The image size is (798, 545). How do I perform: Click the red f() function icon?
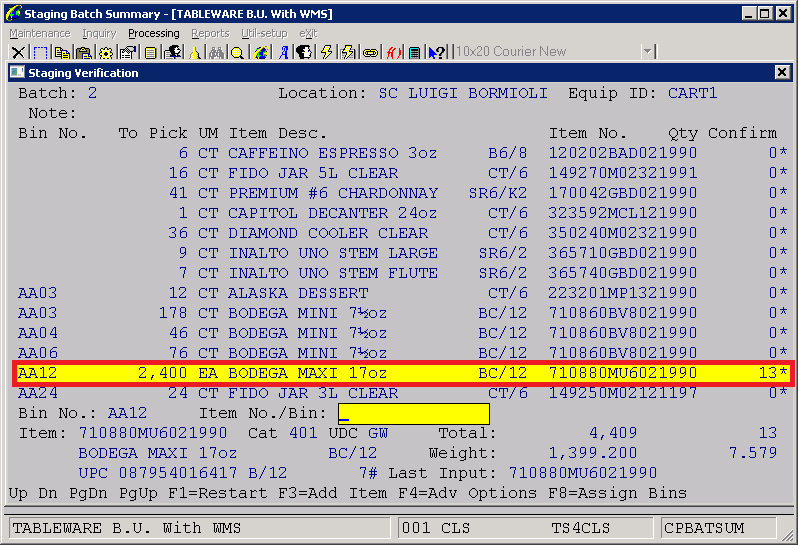pos(393,52)
